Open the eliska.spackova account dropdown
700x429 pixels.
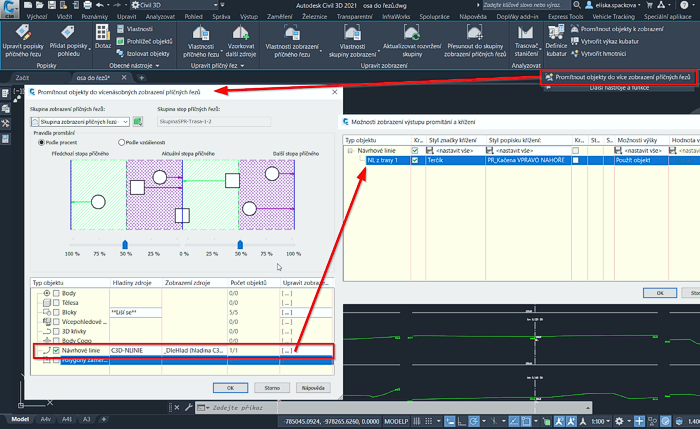coord(612,5)
